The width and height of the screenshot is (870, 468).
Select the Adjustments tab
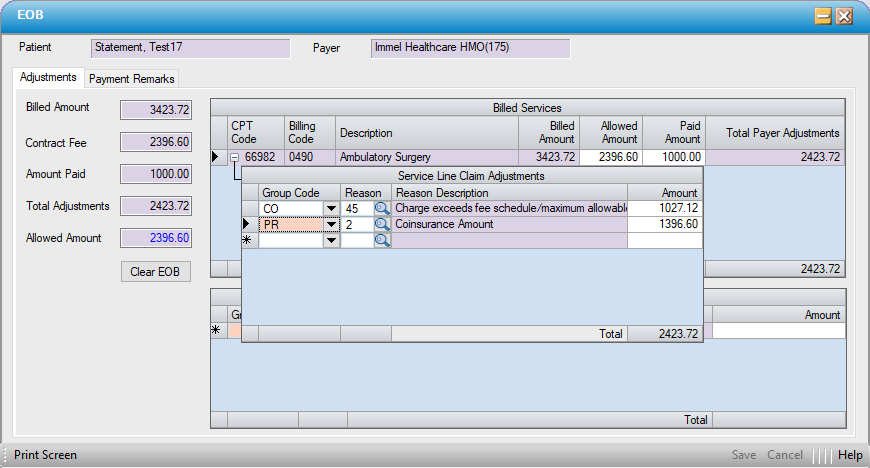pos(48,78)
